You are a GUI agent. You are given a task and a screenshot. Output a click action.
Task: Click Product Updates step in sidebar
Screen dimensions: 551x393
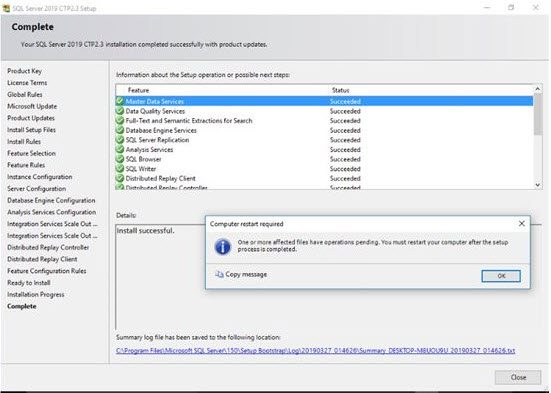click(x=31, y=118)
